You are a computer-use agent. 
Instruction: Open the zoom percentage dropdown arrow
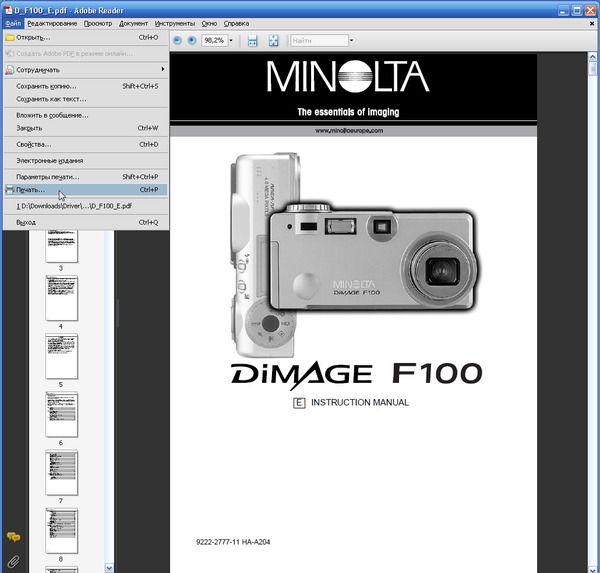pyautogui.click(x=231, y=40)
